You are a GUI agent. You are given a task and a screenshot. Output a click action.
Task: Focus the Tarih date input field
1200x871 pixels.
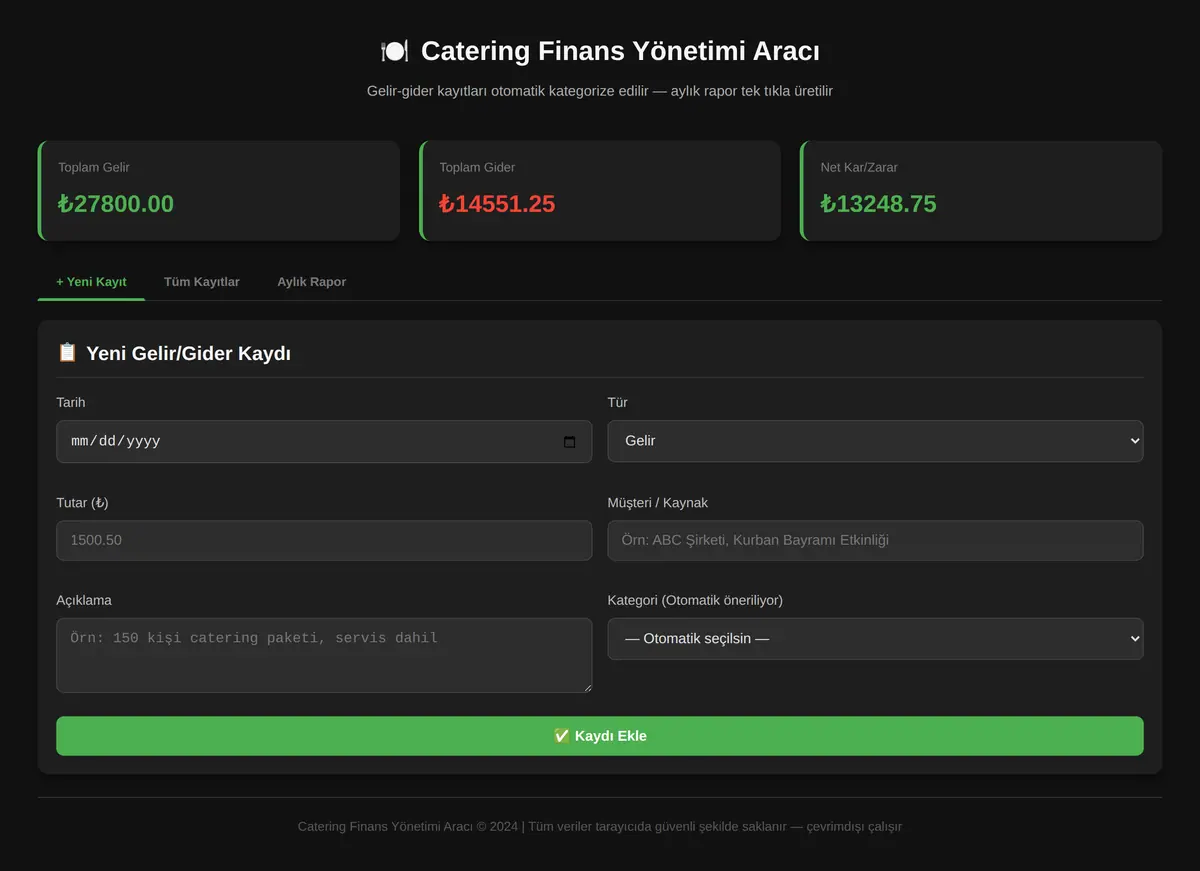(324, 441)
